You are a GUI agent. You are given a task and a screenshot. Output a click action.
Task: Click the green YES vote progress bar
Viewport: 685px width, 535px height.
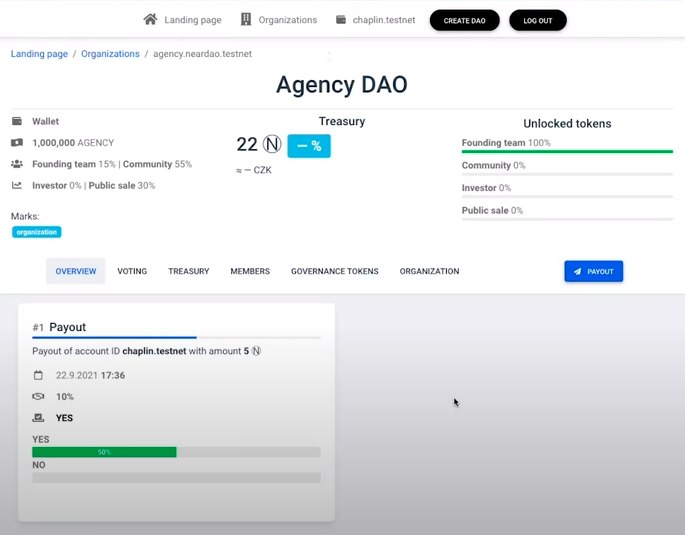pyautogui.click(x=104, y=452)
